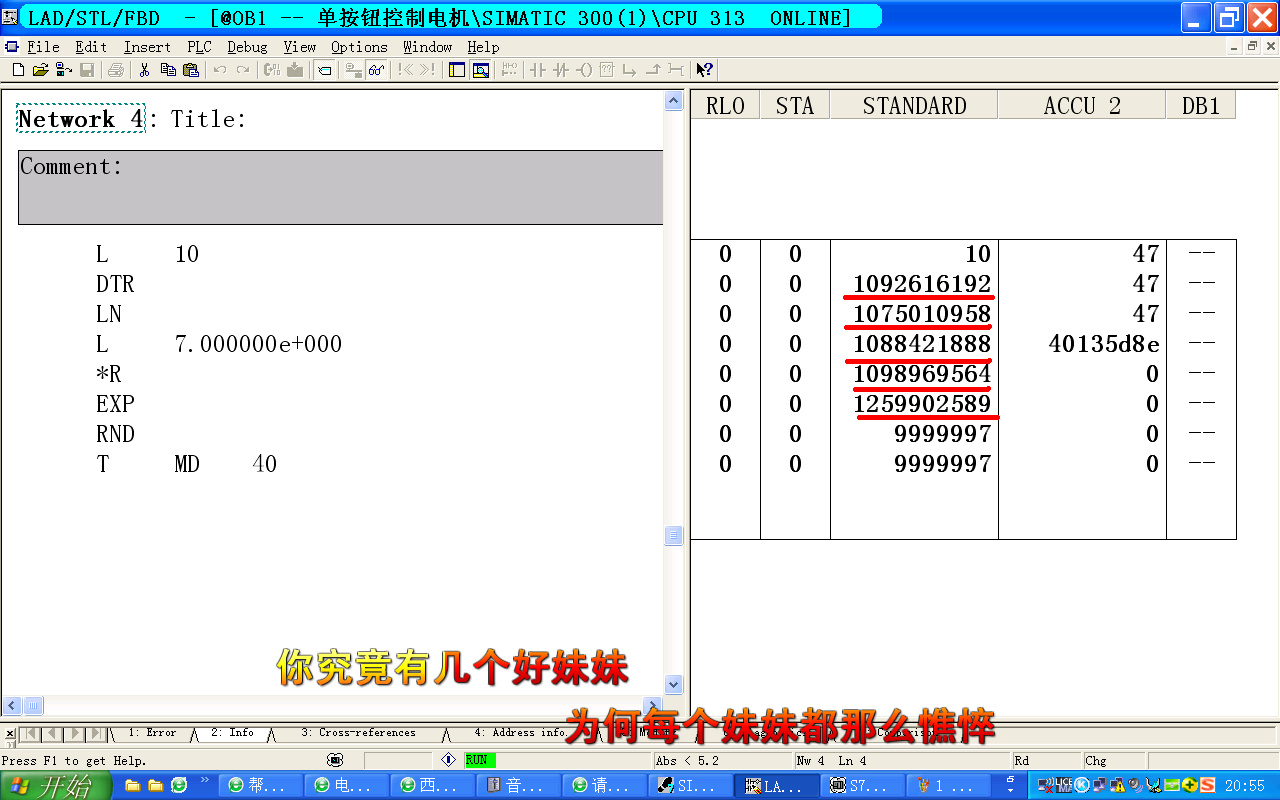This screenshot has height=800, width=1280.
Task: Open the Help menu
Action: tap(483, 47)
